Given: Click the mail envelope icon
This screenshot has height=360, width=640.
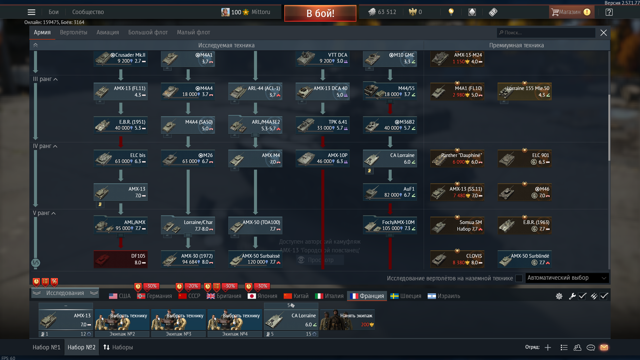Looking at the screenshot, I should [604, 347].
